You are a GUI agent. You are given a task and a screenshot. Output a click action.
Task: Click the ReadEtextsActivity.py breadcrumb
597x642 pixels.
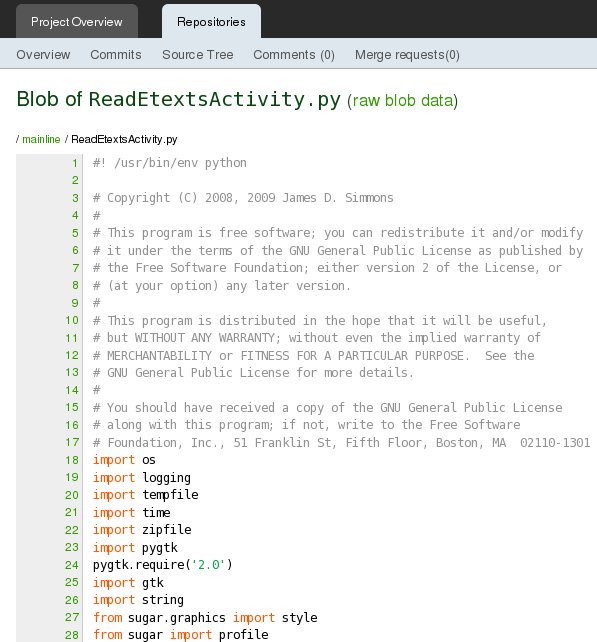click(x=124, y=139)
